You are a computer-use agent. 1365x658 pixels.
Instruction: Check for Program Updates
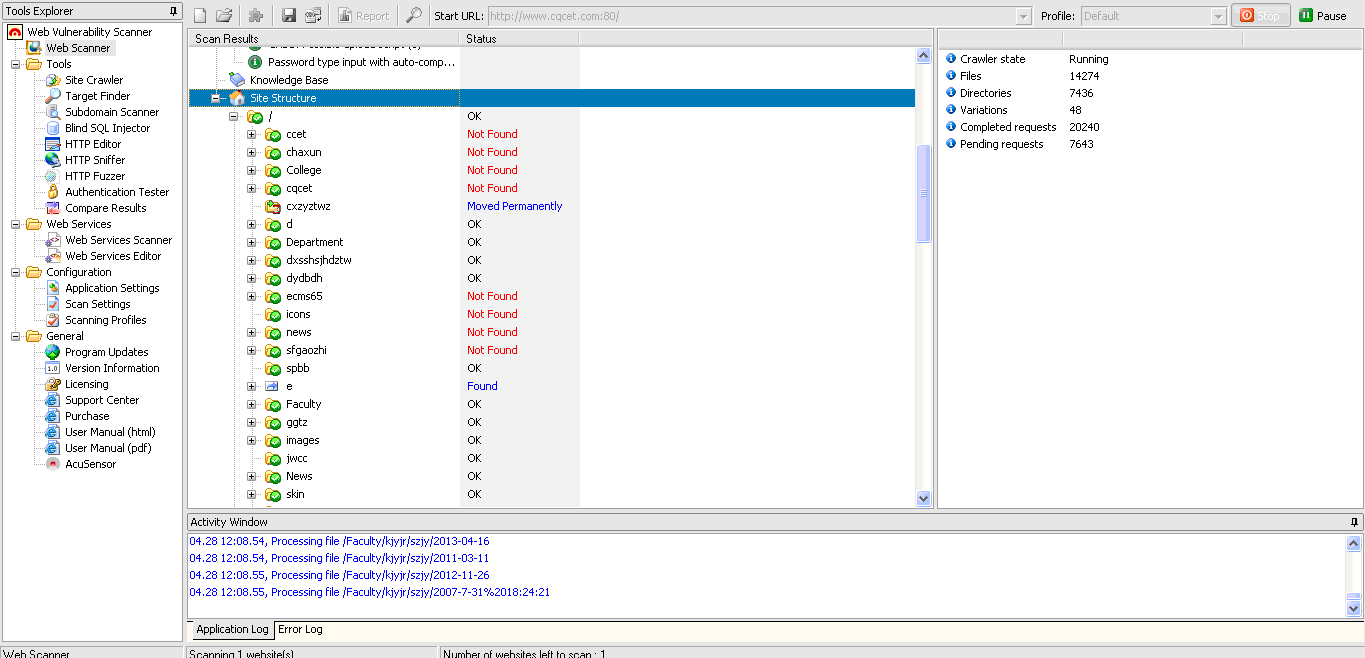tap(106, 352)
